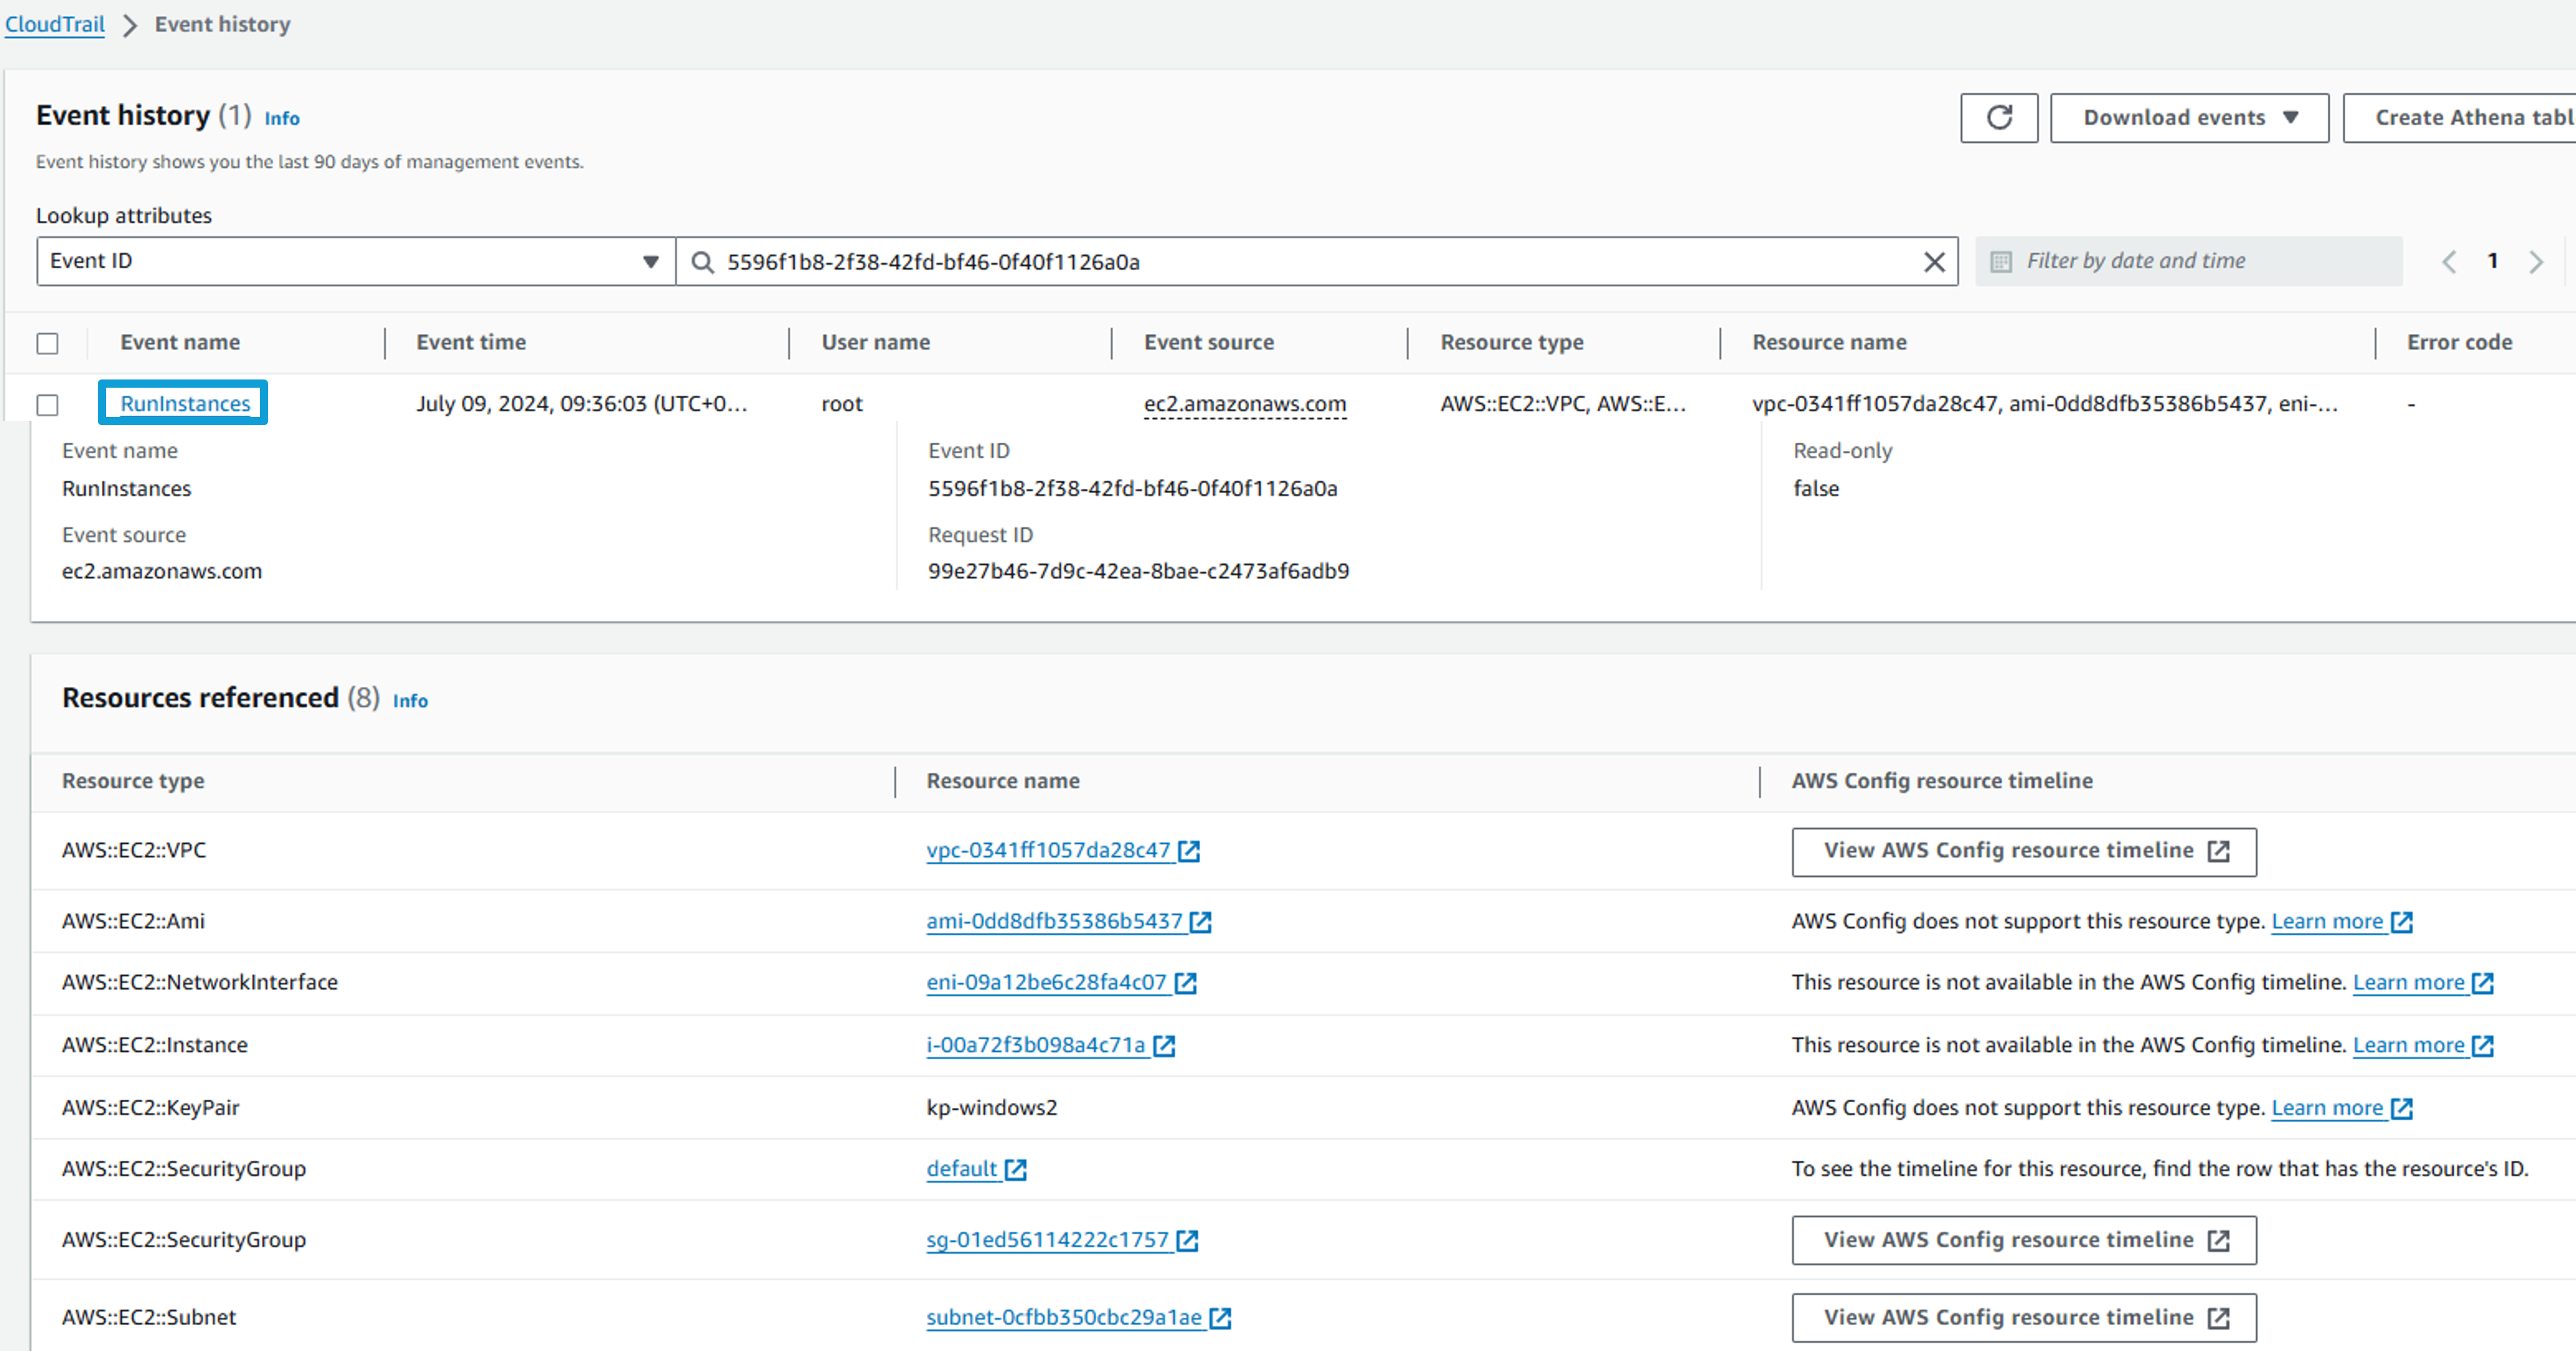Select the kp-windows2 key pair text
2576x1351 pixels.
991,1107
